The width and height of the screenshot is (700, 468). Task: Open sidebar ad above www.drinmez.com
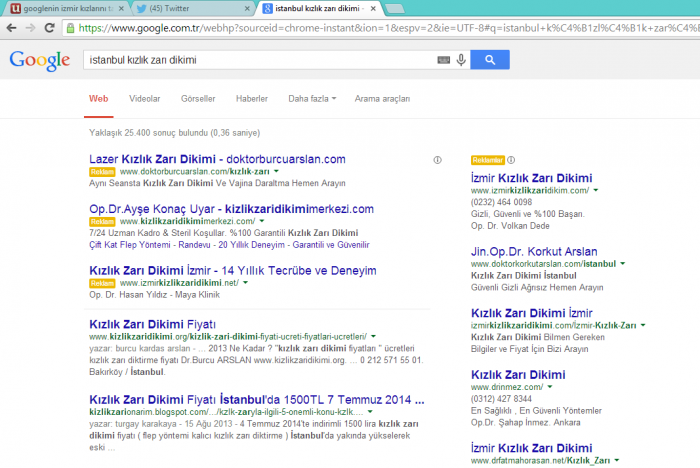click(518, 375)
